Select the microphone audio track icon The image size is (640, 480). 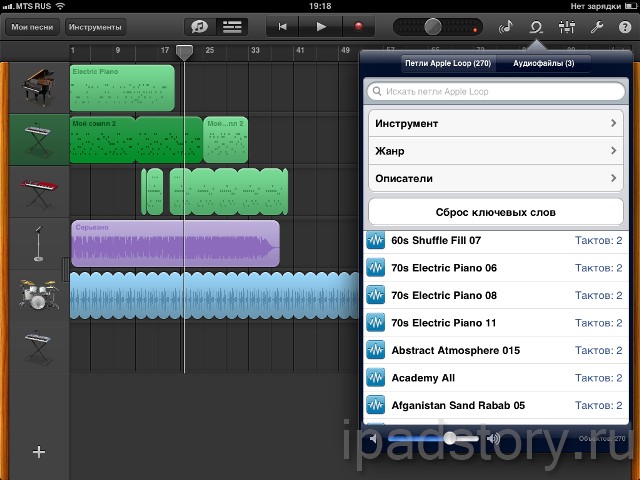39,244
